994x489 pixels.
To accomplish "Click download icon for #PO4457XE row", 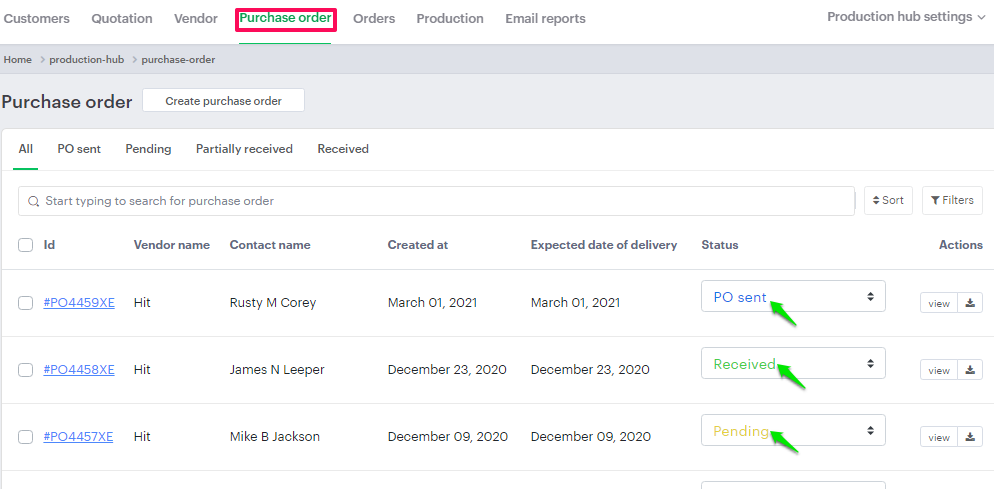I will click(970, 437).
